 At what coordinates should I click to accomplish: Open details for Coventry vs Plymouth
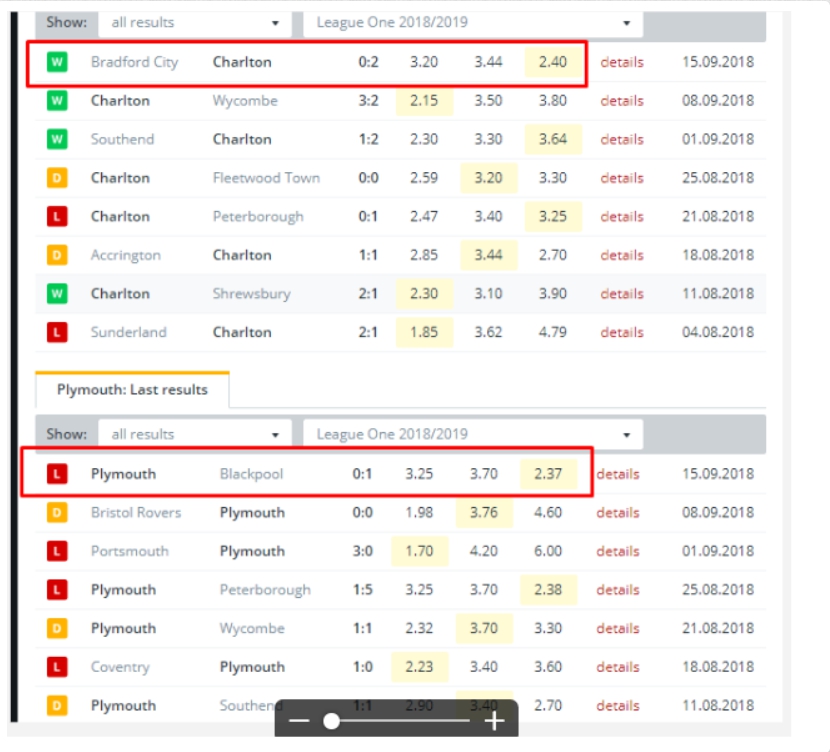click(618, 667)
